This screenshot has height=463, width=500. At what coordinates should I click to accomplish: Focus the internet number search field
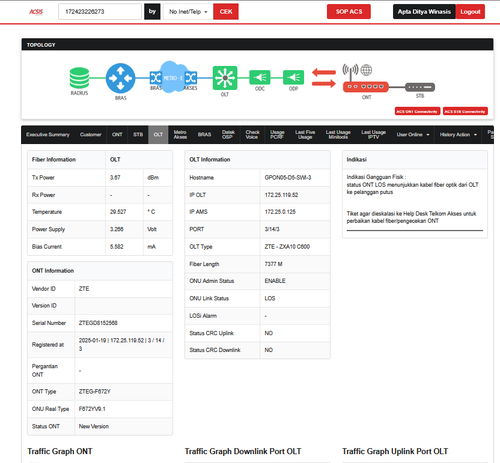pyautogui.click(x=100, y=12)
